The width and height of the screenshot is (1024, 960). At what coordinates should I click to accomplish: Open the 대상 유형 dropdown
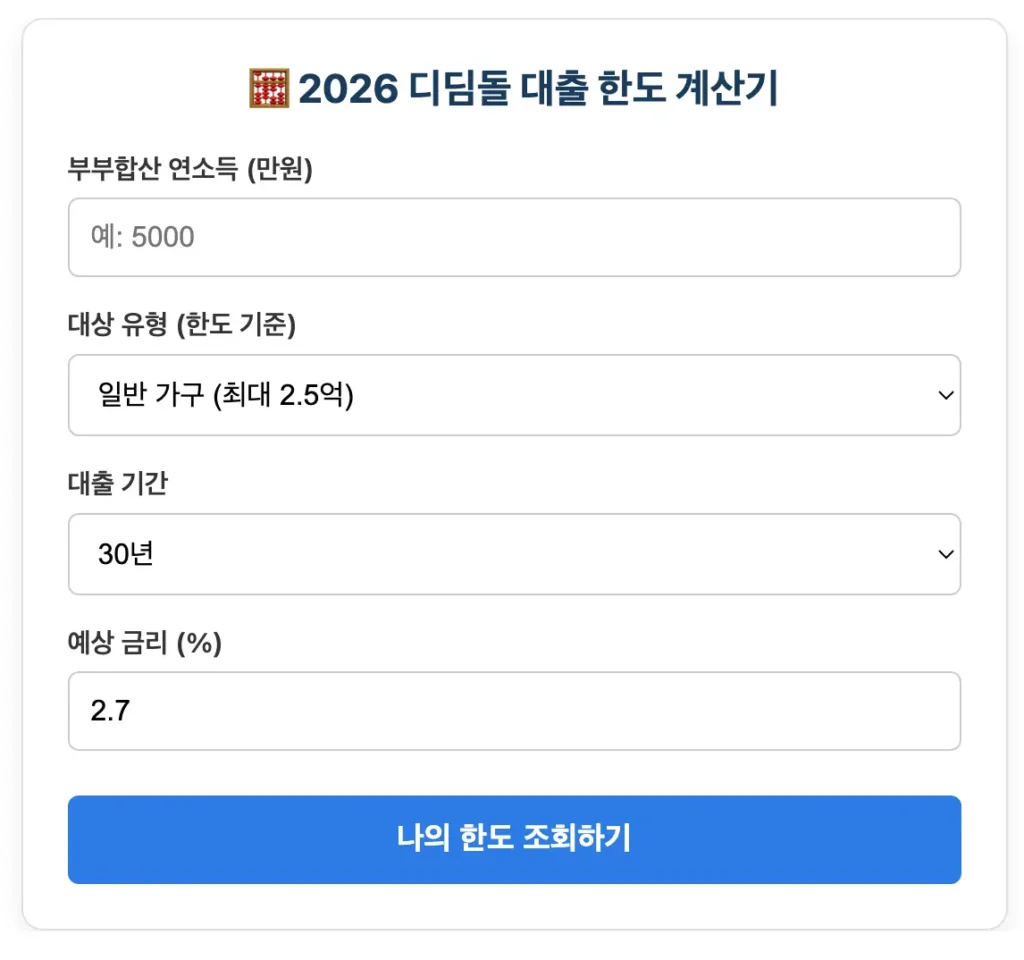click(x=514, y=395)
